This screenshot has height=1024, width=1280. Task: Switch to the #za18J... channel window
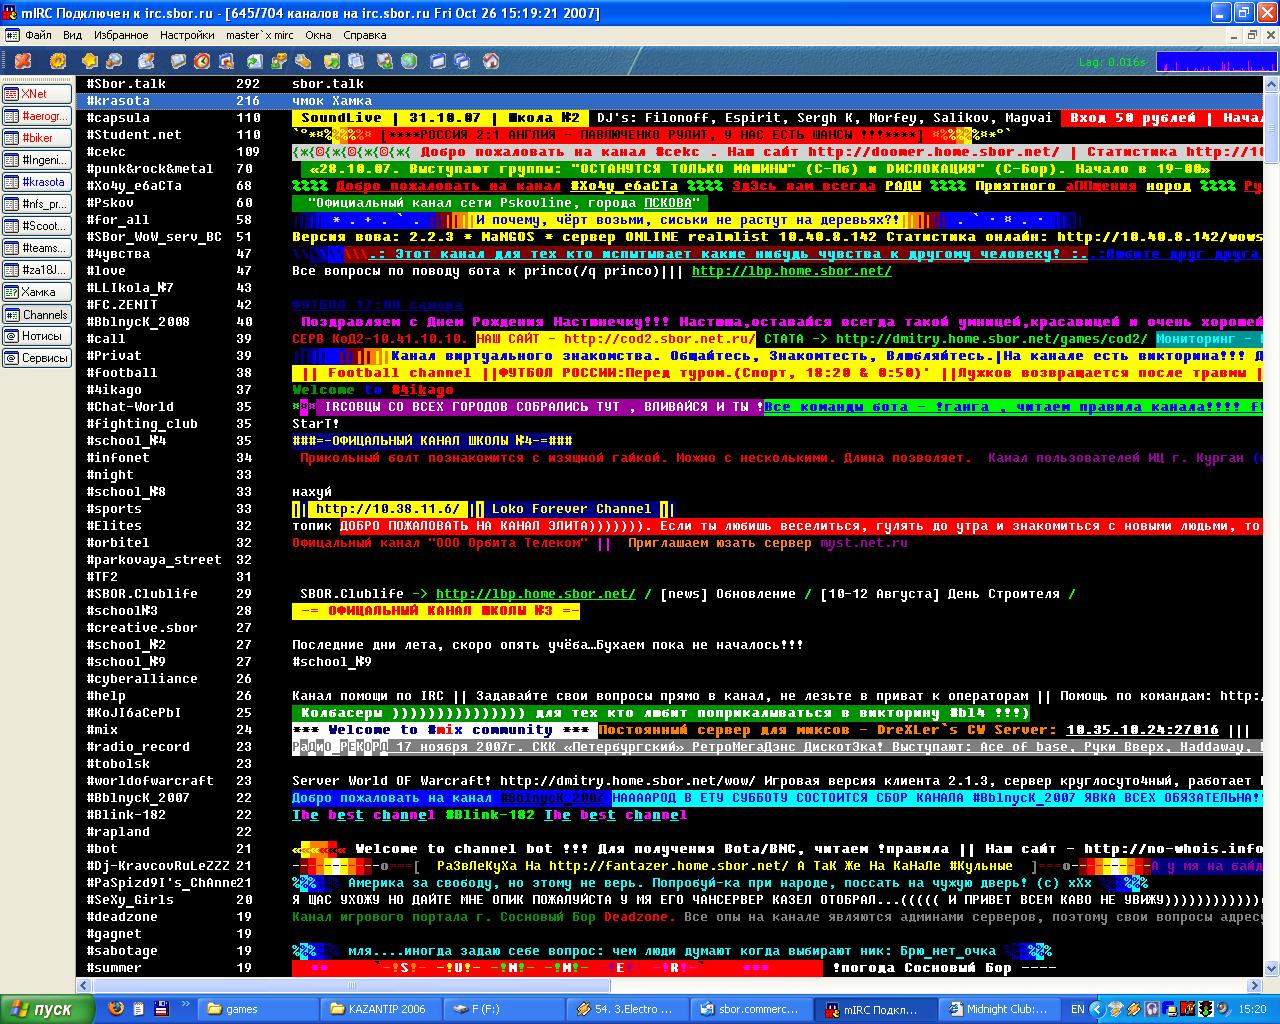(37, 270)
